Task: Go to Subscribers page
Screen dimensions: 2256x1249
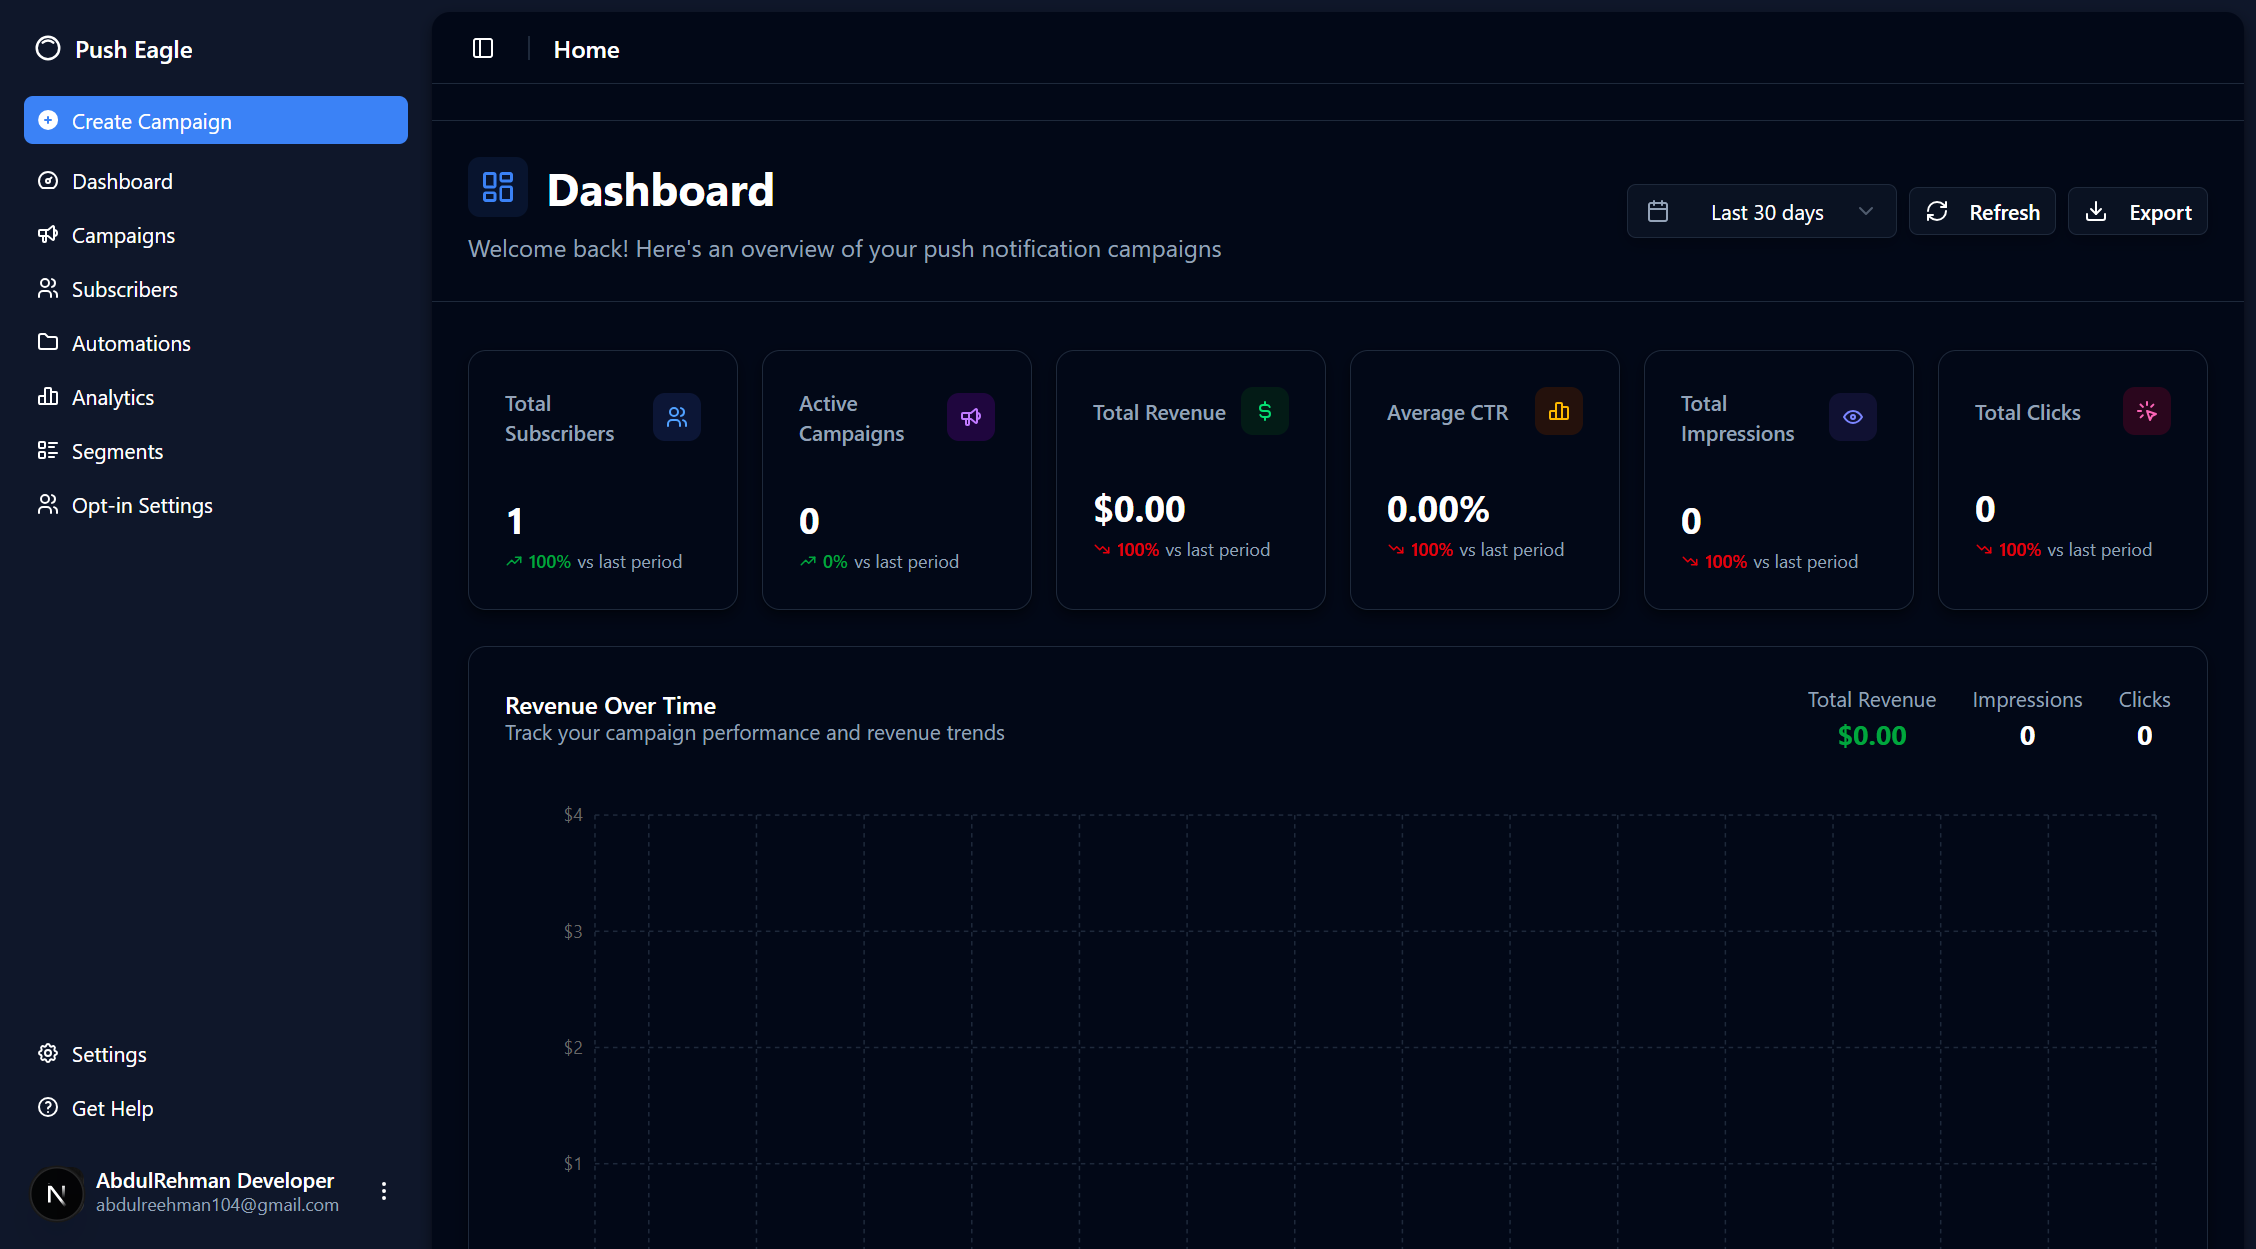Action: [x=216, y=289]
